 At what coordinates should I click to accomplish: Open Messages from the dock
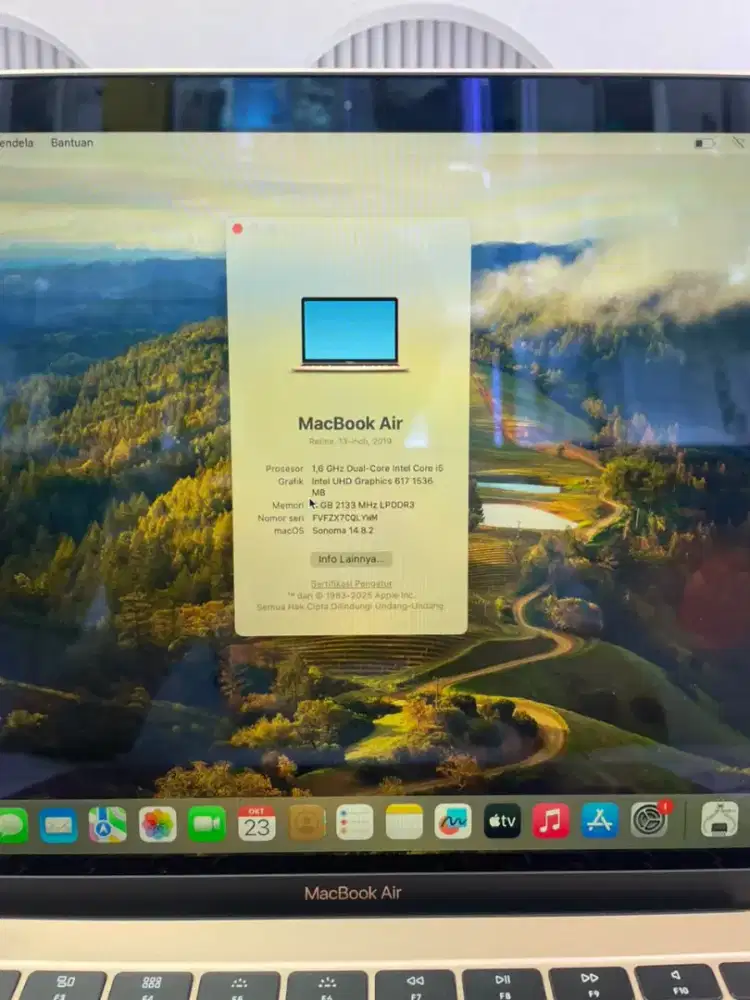(x=11, y=825)
